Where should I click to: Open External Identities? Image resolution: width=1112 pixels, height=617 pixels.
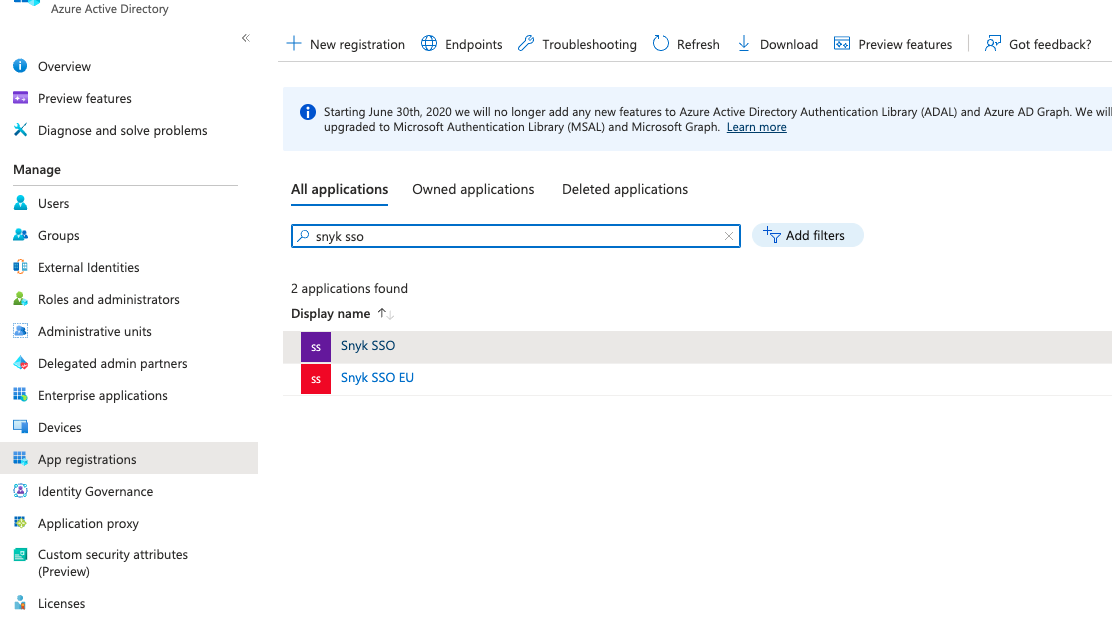click(89, 267)
